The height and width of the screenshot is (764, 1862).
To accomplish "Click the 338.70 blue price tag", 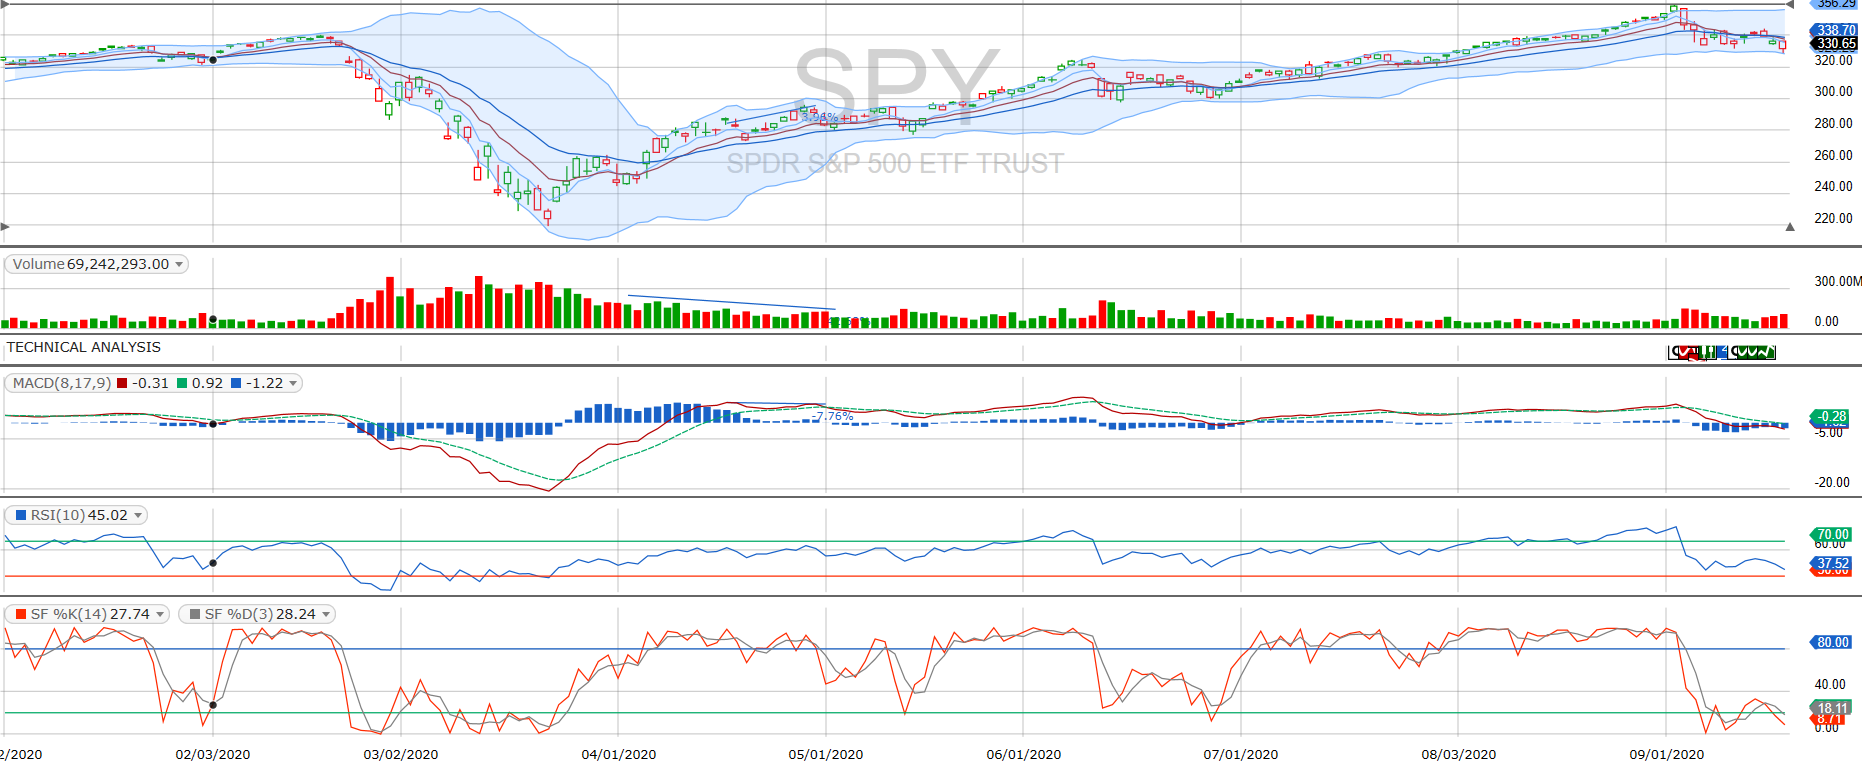I will click(1833, 30).
